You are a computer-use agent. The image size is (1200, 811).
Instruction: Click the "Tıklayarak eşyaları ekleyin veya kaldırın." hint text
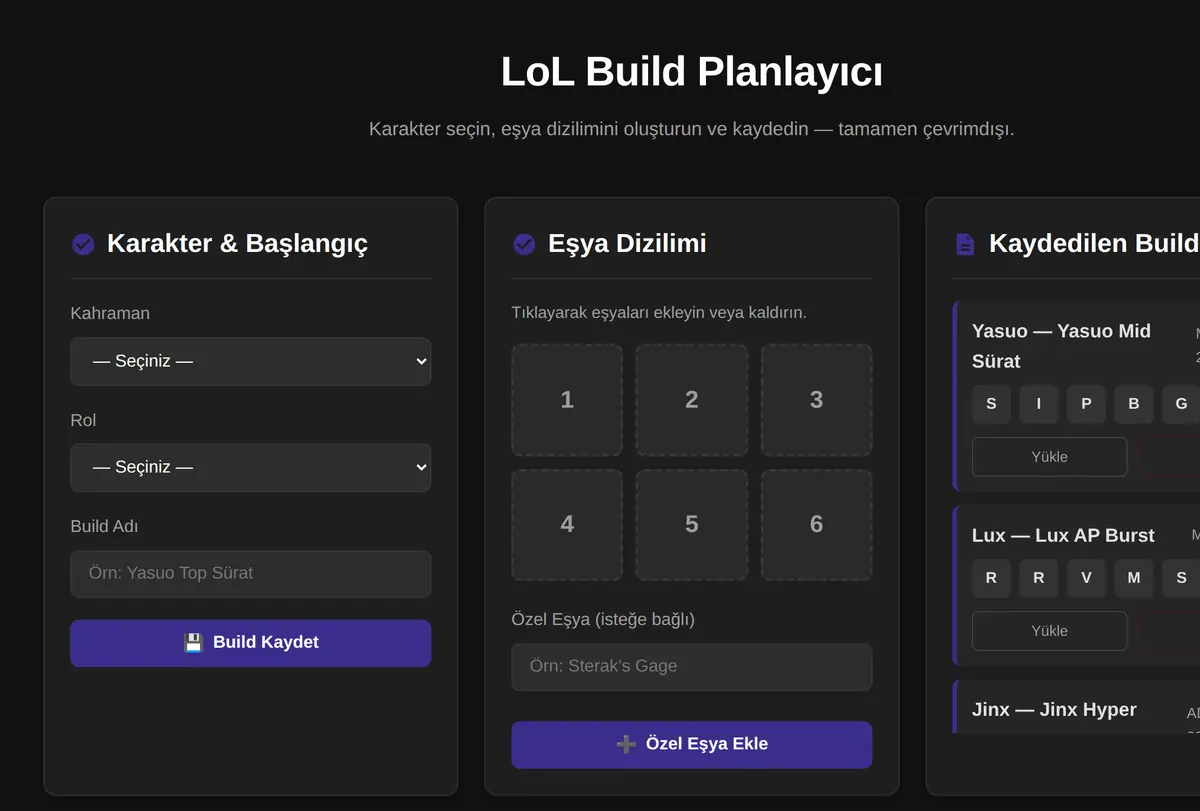[x=659, y=313]
